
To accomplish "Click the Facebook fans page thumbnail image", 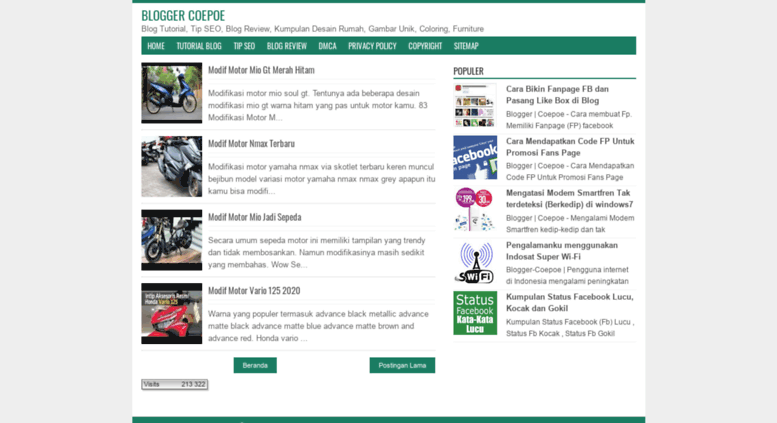I will tap(475, 157).
